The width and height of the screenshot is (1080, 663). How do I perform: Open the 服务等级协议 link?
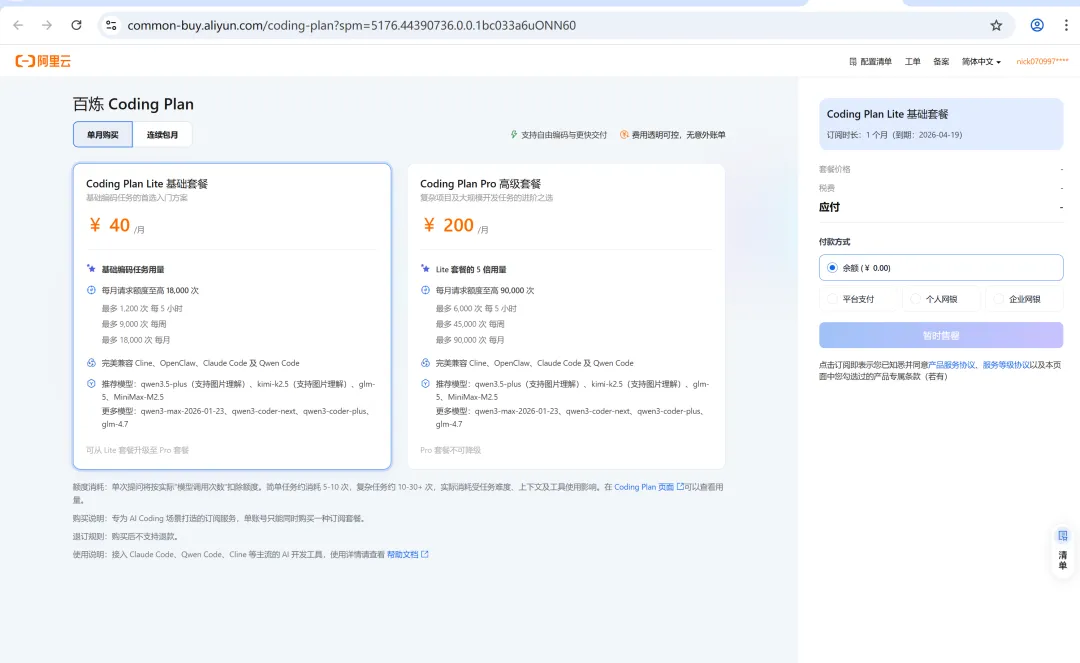tap(1006, 365)
